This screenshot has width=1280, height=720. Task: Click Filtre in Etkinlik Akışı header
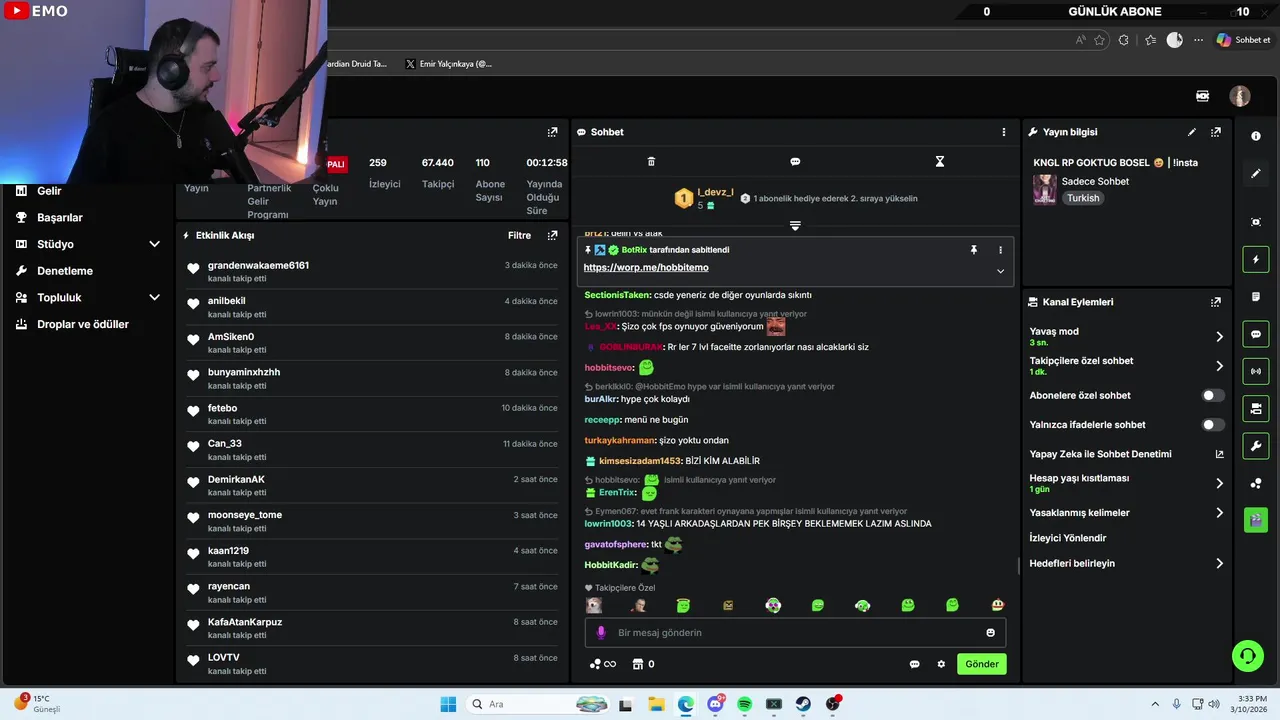(519, 236)
